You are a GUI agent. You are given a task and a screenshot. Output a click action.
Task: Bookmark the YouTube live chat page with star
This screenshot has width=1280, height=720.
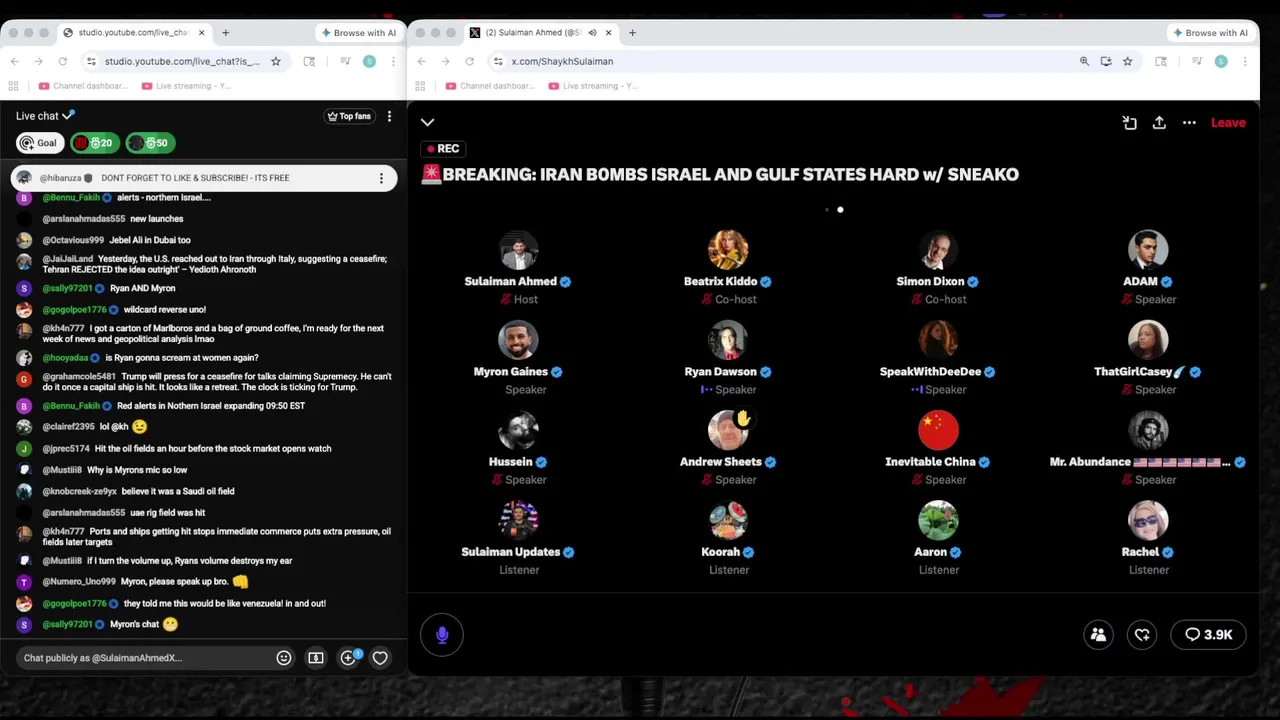(x=276, y=61)
